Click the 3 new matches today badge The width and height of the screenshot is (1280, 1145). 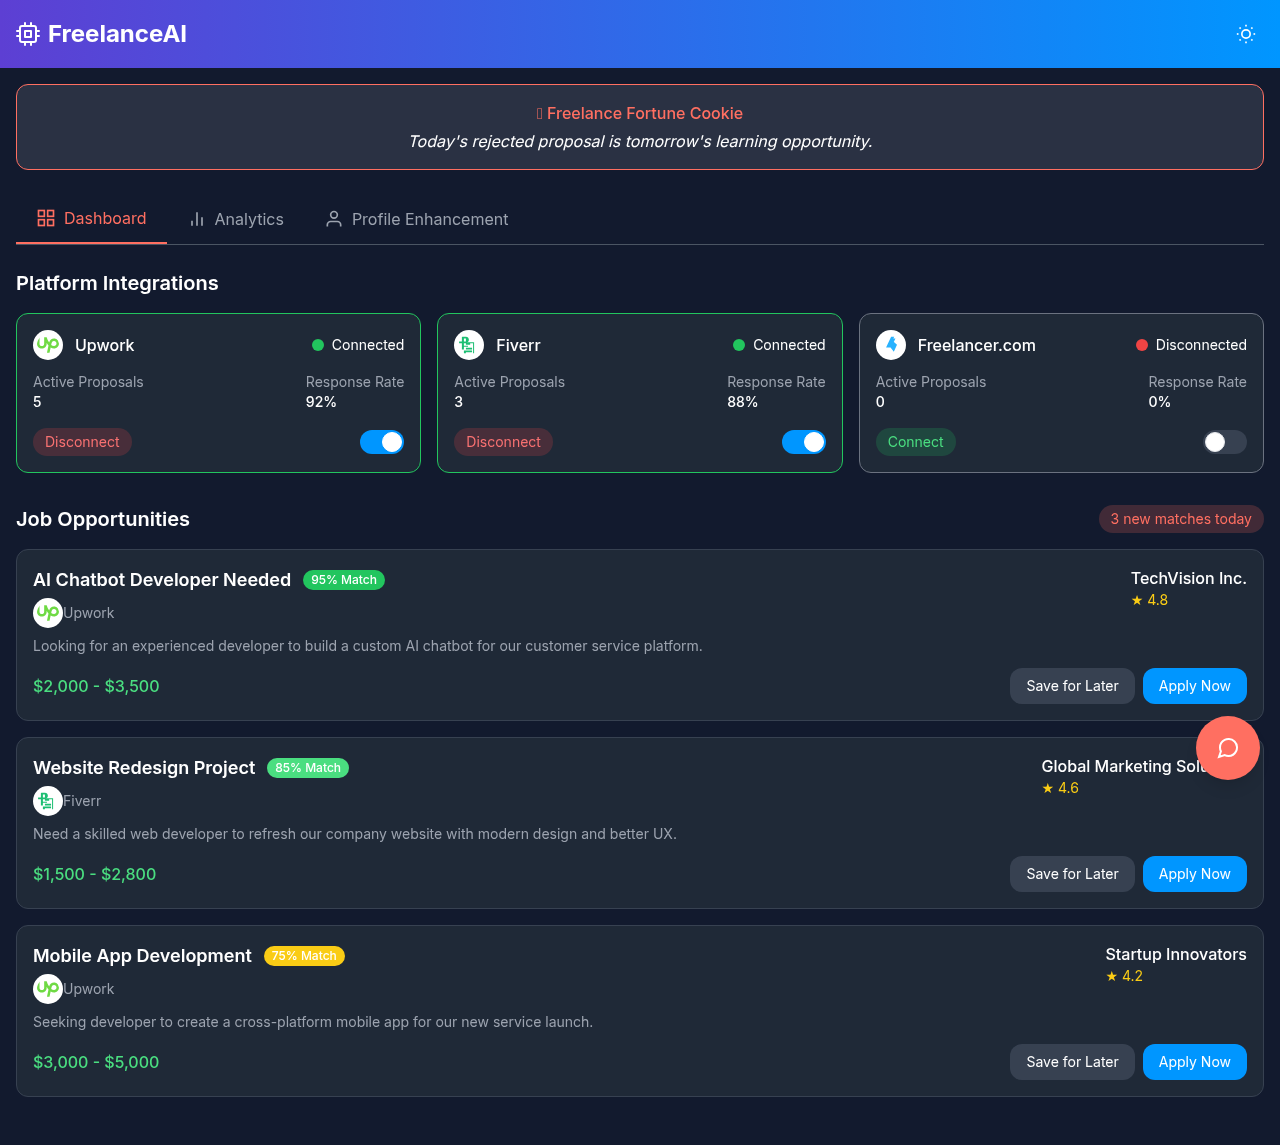[x=1181, y=518]
